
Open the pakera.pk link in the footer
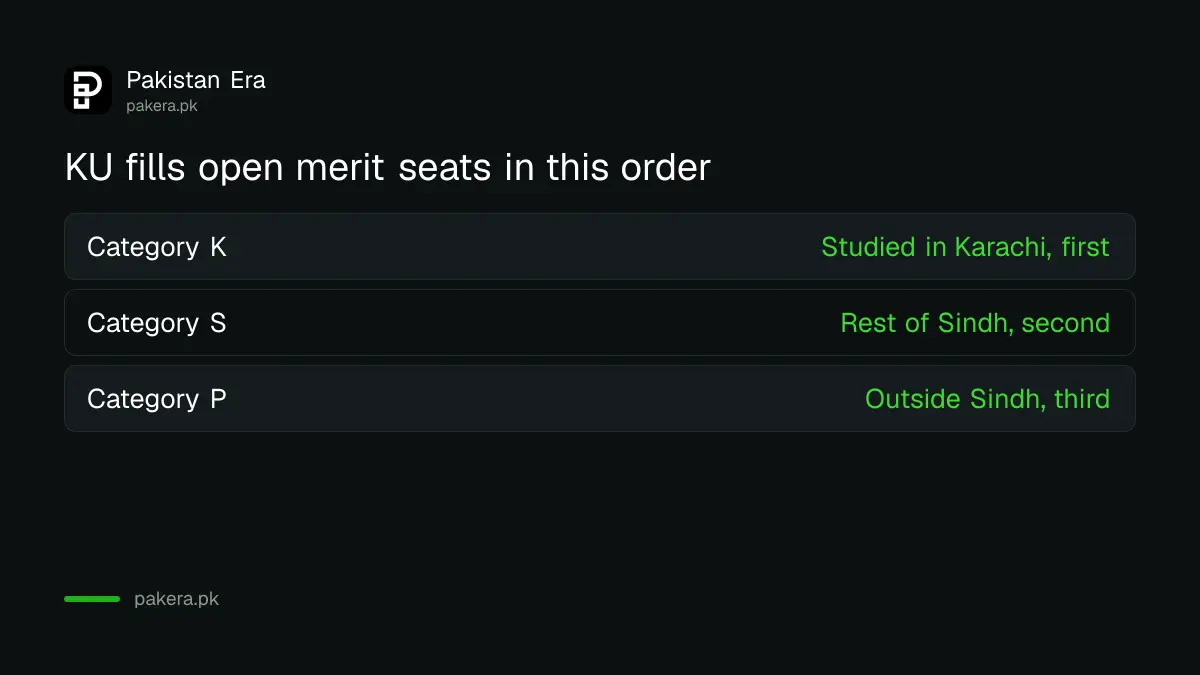tap(176, 599)
